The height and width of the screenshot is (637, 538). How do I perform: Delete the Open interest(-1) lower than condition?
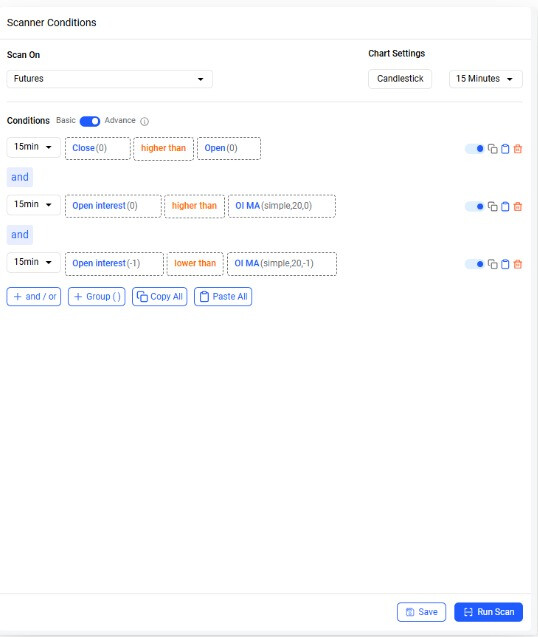tap(518, 264)
